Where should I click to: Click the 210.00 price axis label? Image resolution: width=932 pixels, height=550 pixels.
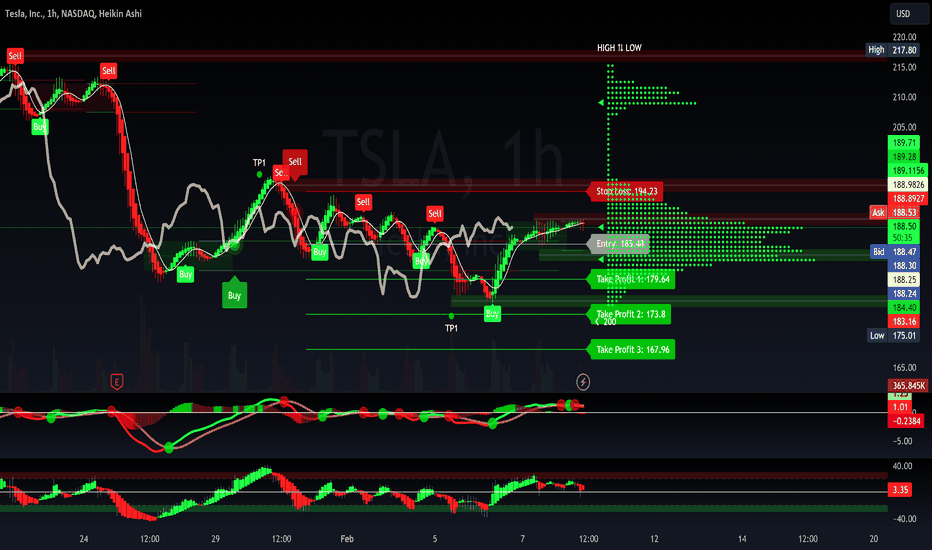[x=904, y=97]
